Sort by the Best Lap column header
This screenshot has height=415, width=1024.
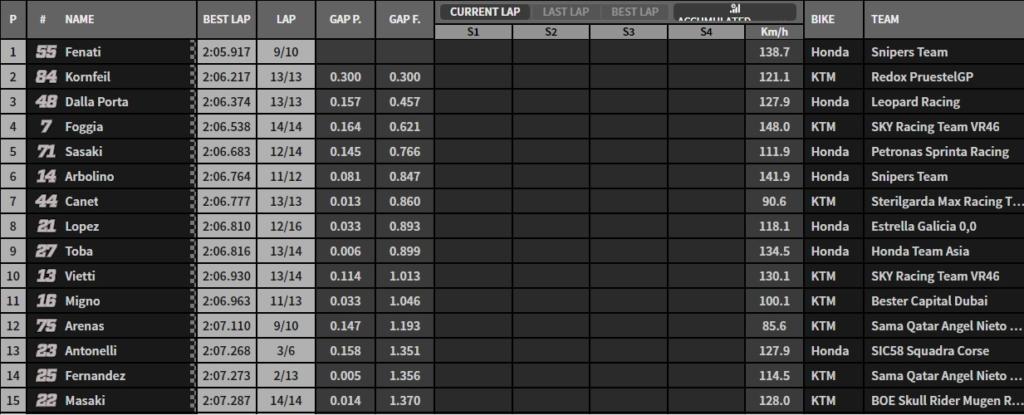click(219, 19)
